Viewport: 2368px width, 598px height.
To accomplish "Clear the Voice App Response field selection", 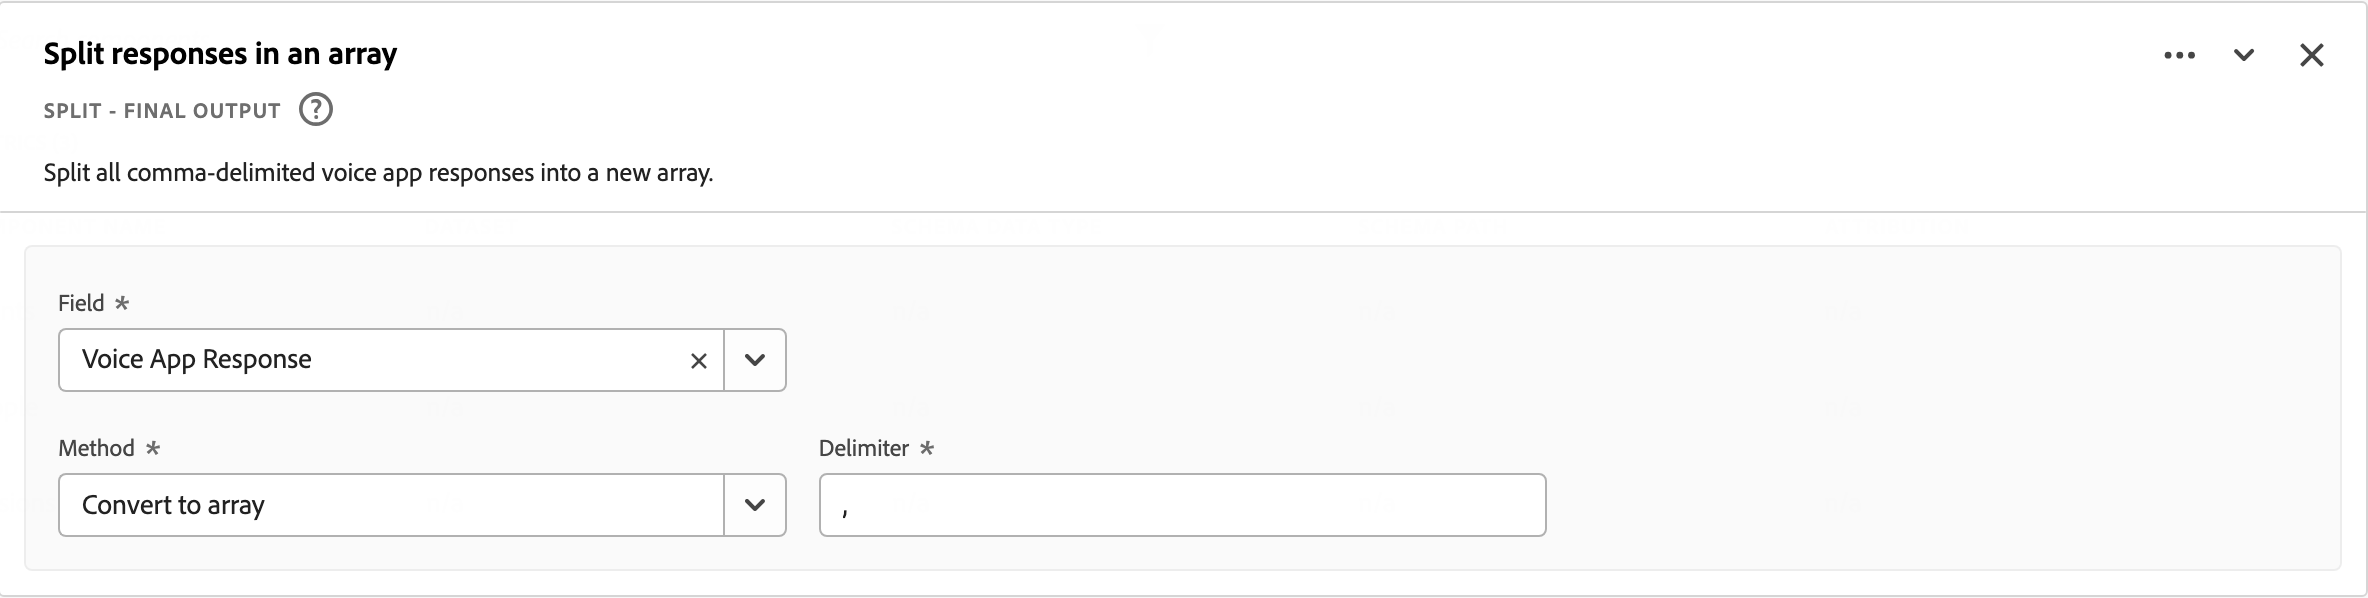I will (699, 361).
